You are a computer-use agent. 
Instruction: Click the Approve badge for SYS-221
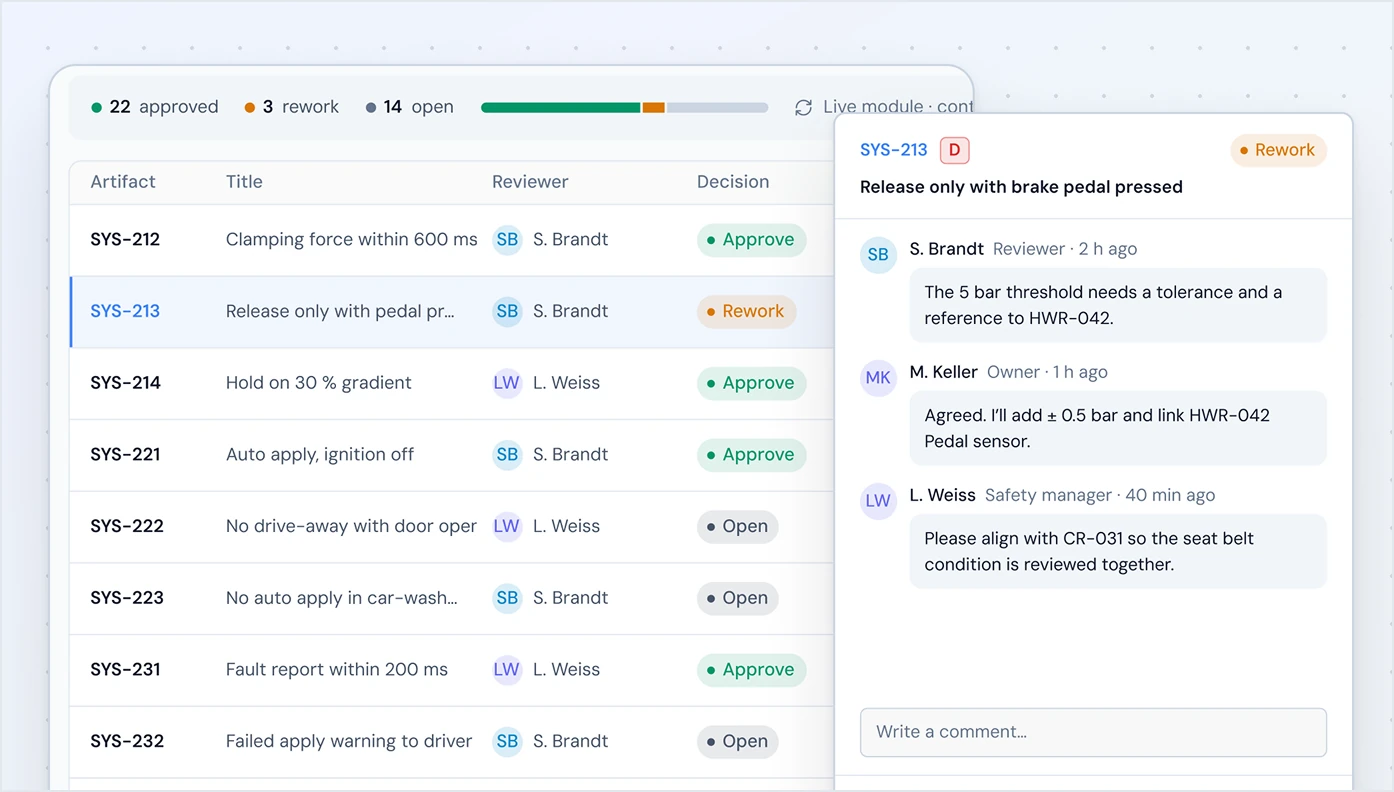(751, 455)
